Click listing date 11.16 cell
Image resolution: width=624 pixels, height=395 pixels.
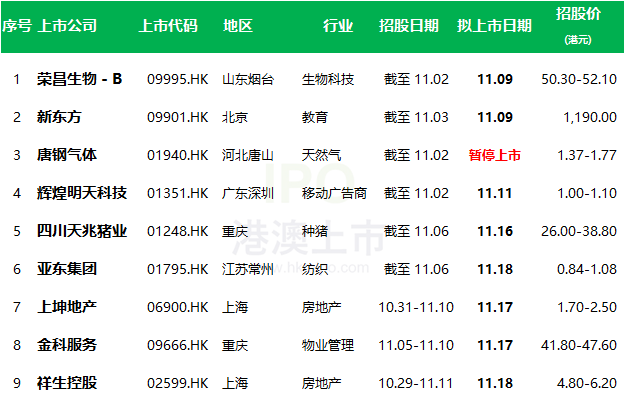495,231
